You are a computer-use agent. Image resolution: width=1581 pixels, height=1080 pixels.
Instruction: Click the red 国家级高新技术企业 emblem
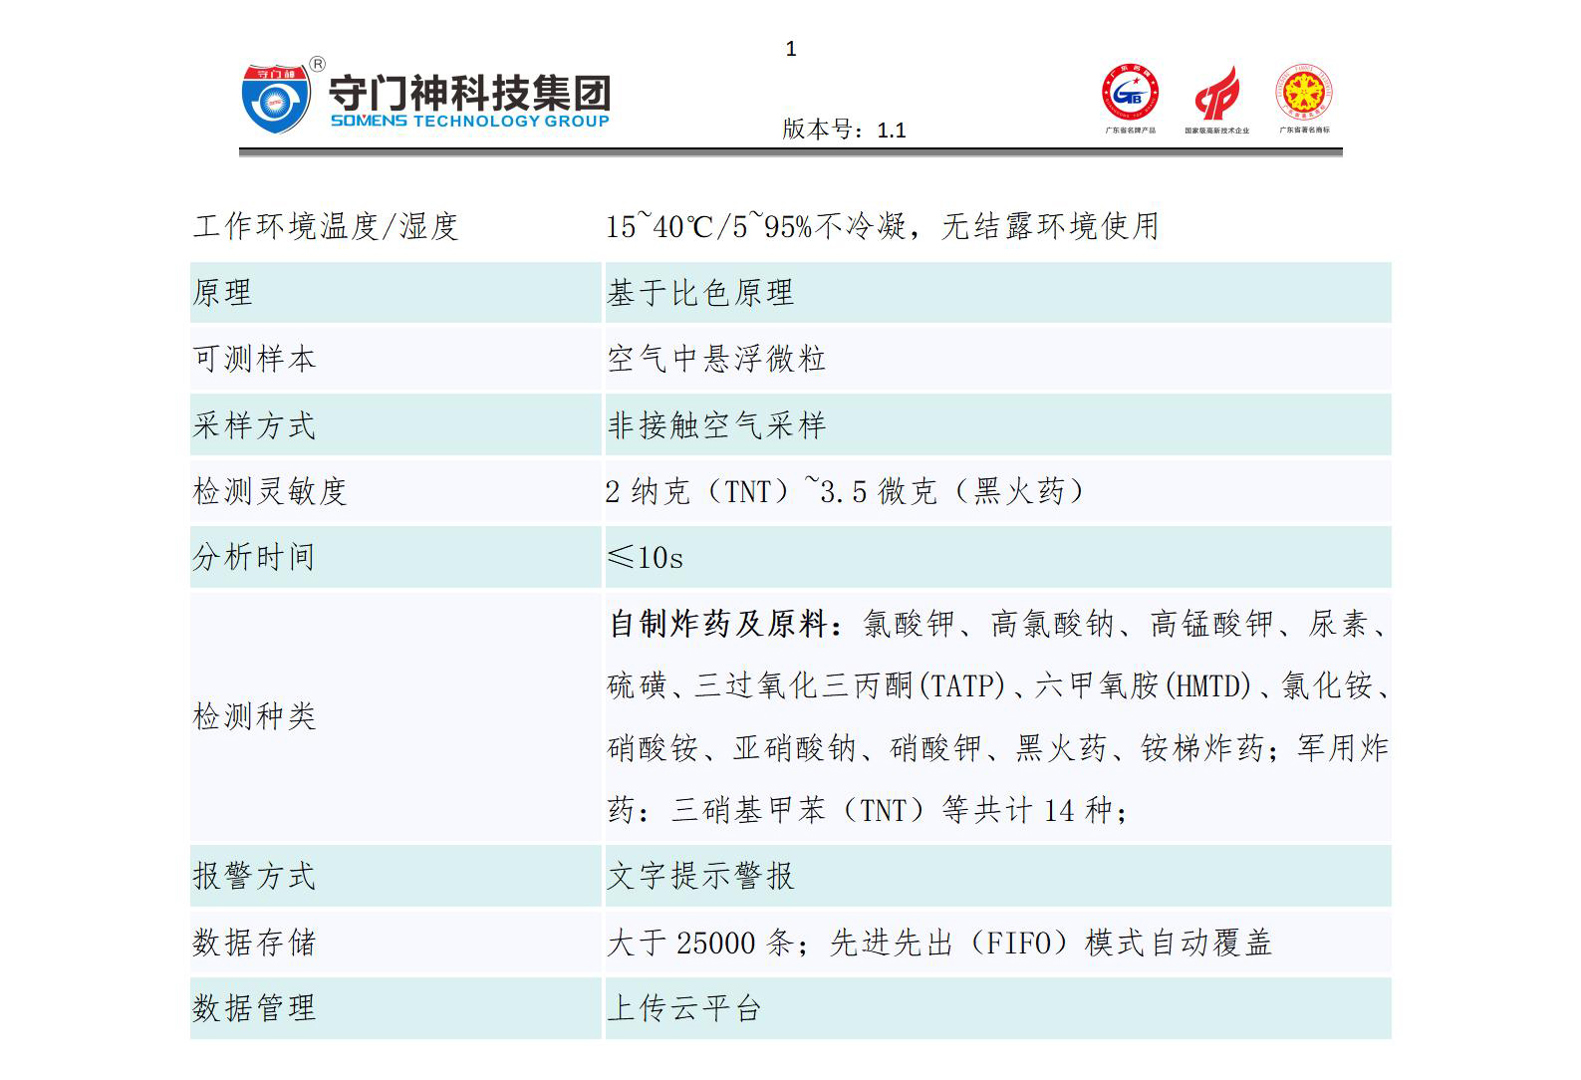1216,94
